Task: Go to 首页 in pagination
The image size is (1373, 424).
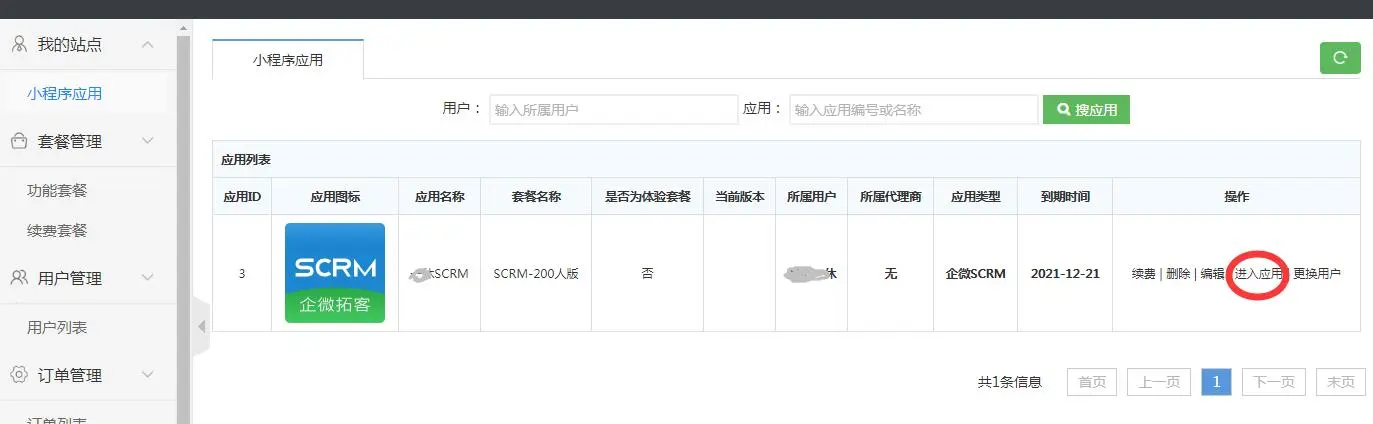Action: click(x=1092, y=381)
